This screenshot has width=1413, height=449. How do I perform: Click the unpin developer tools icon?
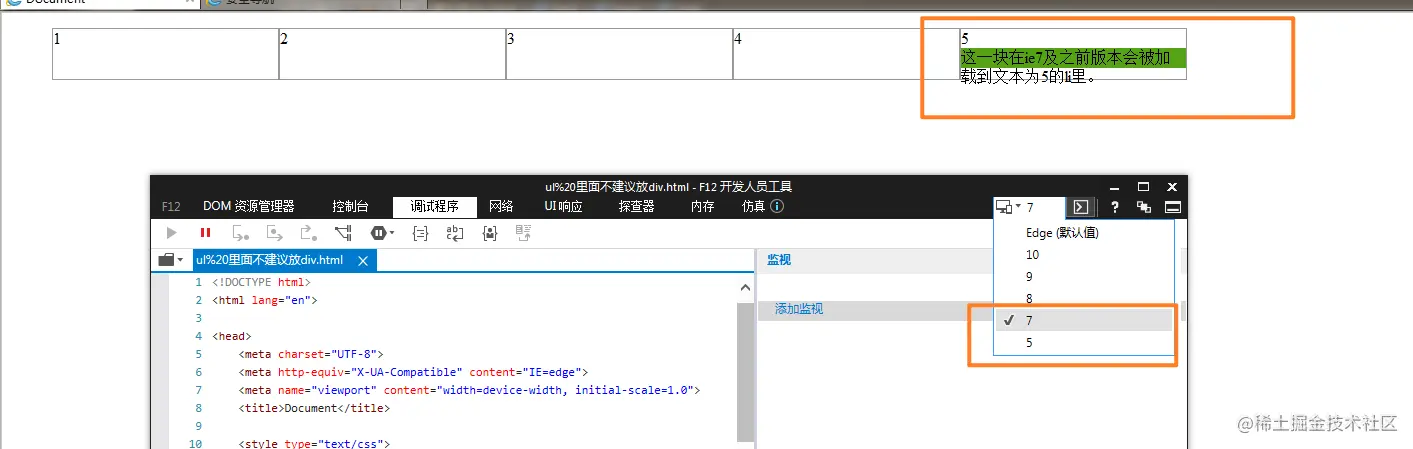click(1144, 208)
